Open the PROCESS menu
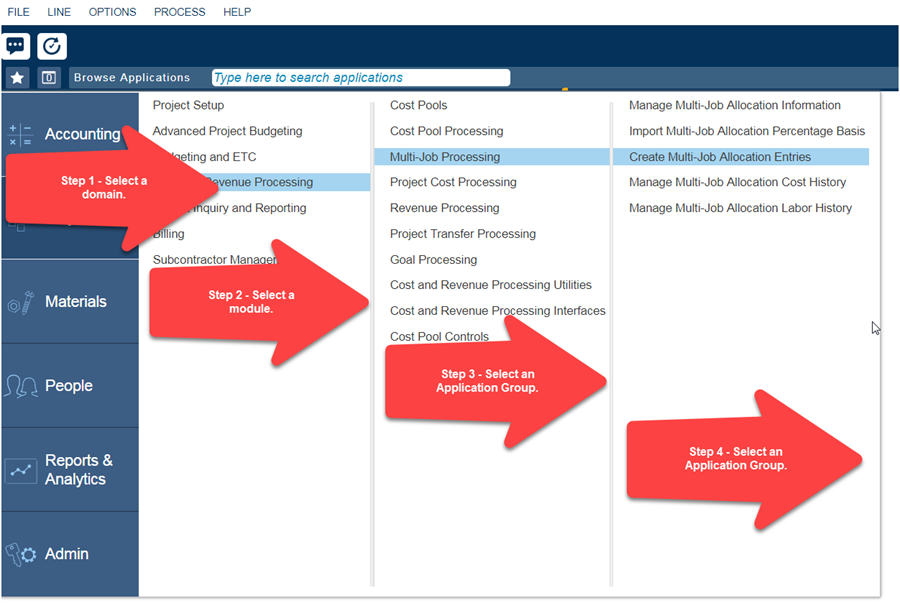Screen dimensions: 900x616 tap(179, 12)
